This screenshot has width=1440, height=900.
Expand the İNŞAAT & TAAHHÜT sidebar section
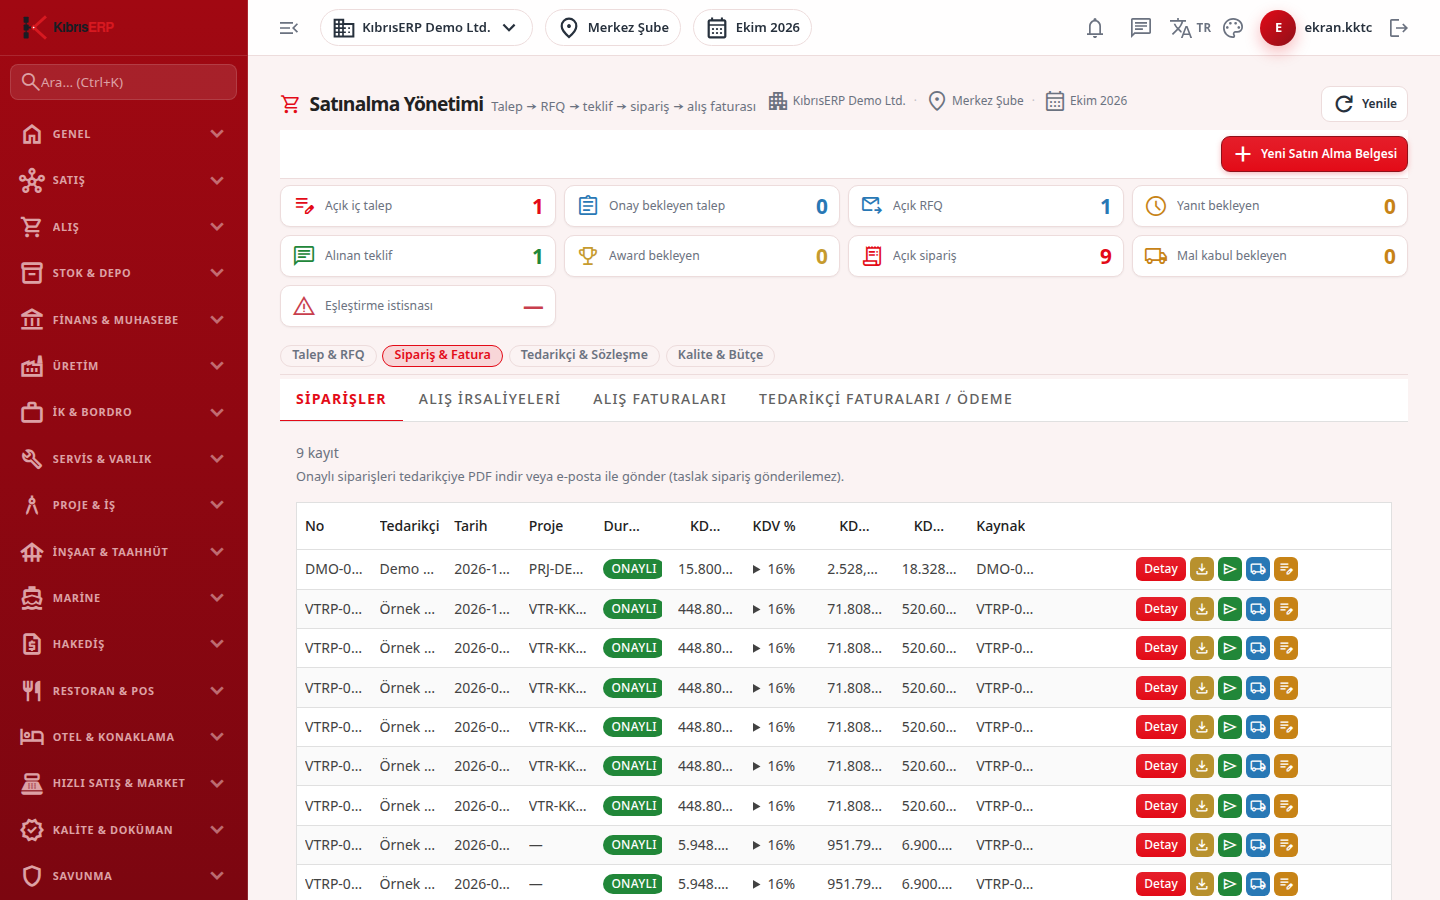coord(124,552)
